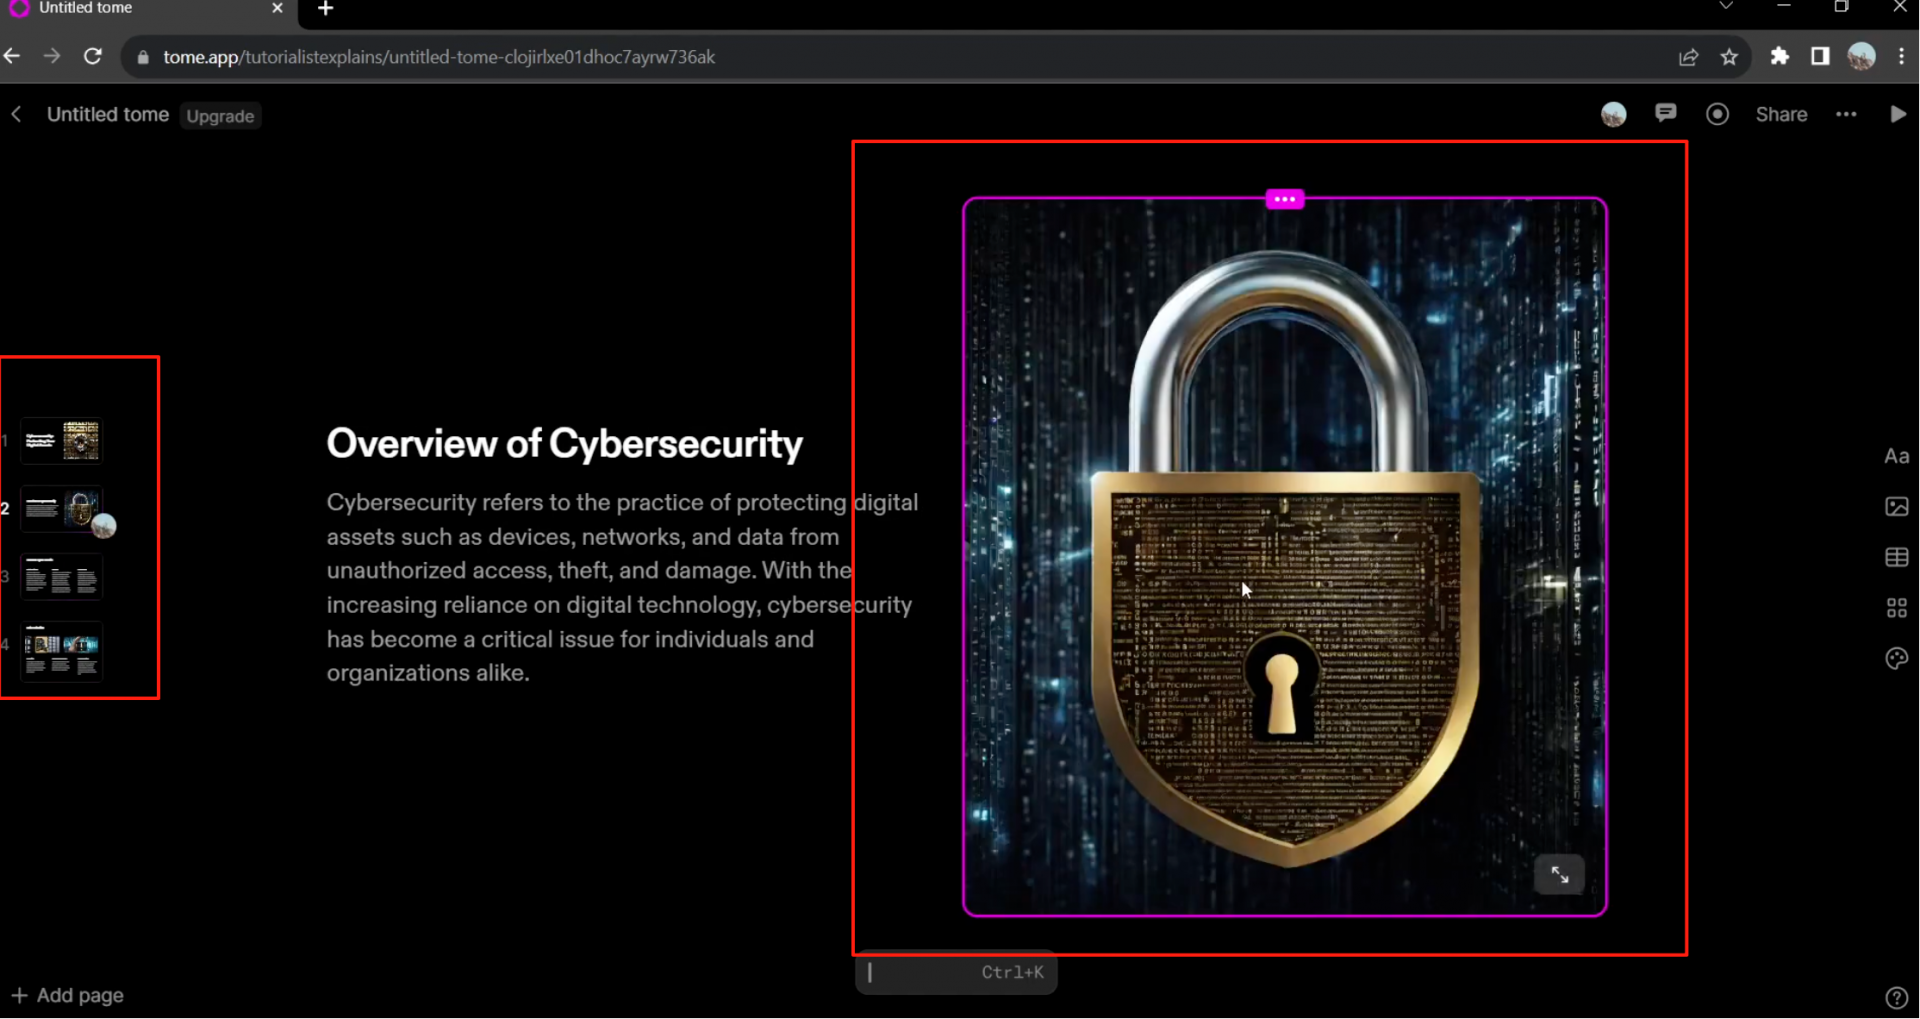The image size is (1920, 1019).
Task: Play the presentation
Action: point(1897,114)
